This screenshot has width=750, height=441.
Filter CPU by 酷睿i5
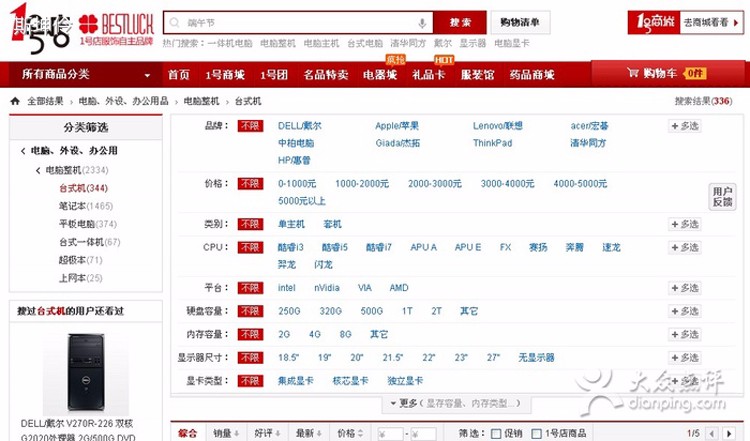click(335, 247)
